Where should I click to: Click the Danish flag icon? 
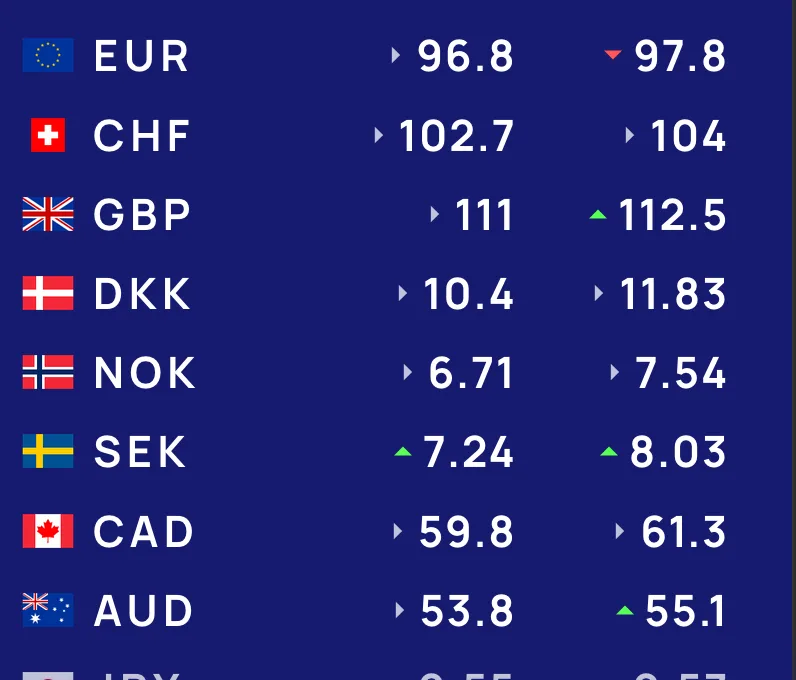tap(48, 293)
